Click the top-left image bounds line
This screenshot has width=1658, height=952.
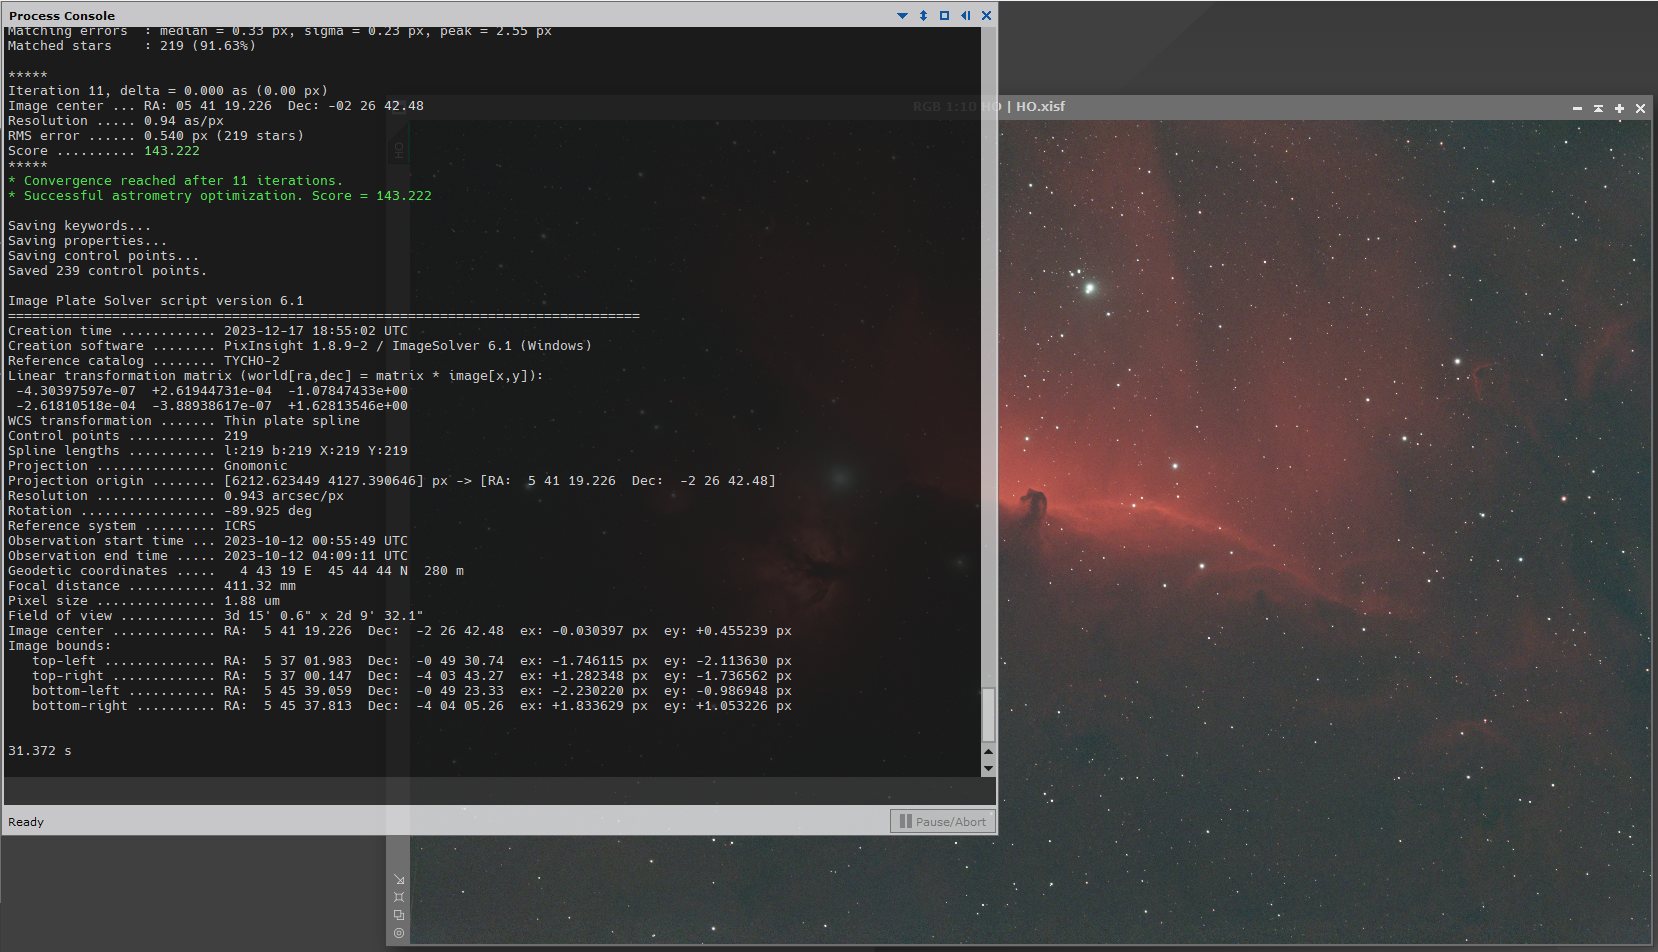click(x=412, y=661)
